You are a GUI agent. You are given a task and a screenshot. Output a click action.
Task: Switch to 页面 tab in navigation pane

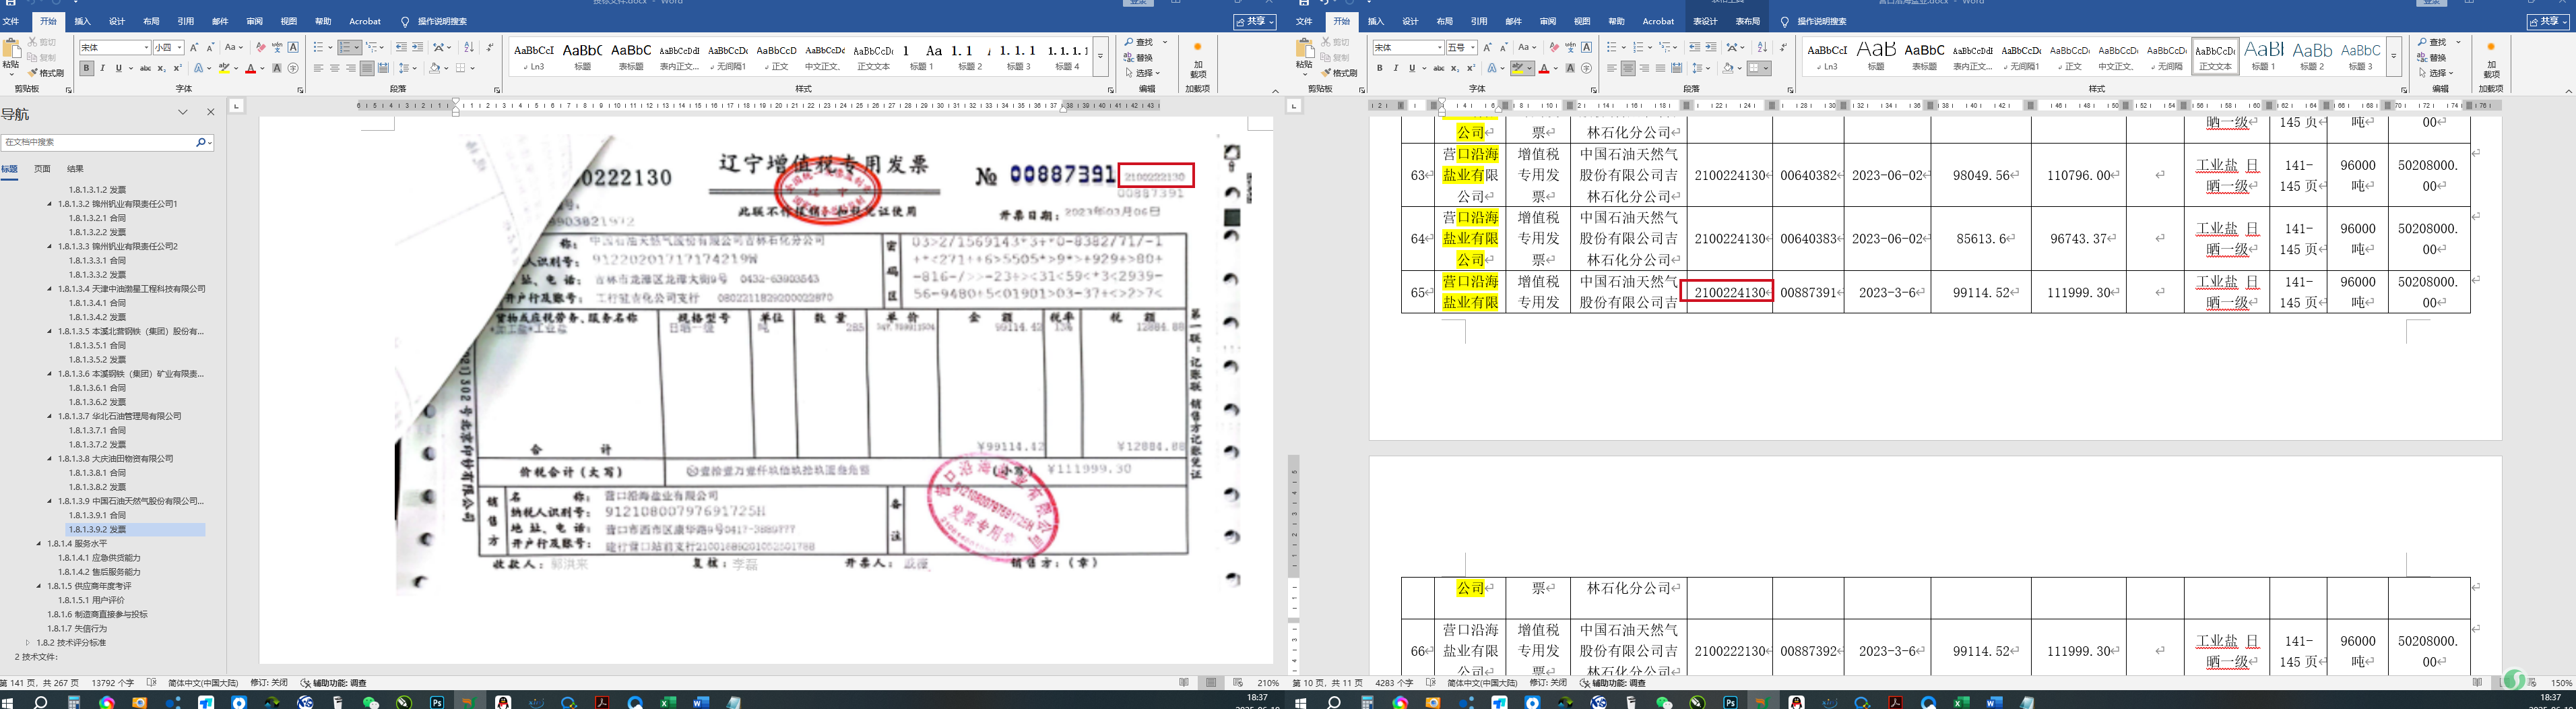pos(42,169)
